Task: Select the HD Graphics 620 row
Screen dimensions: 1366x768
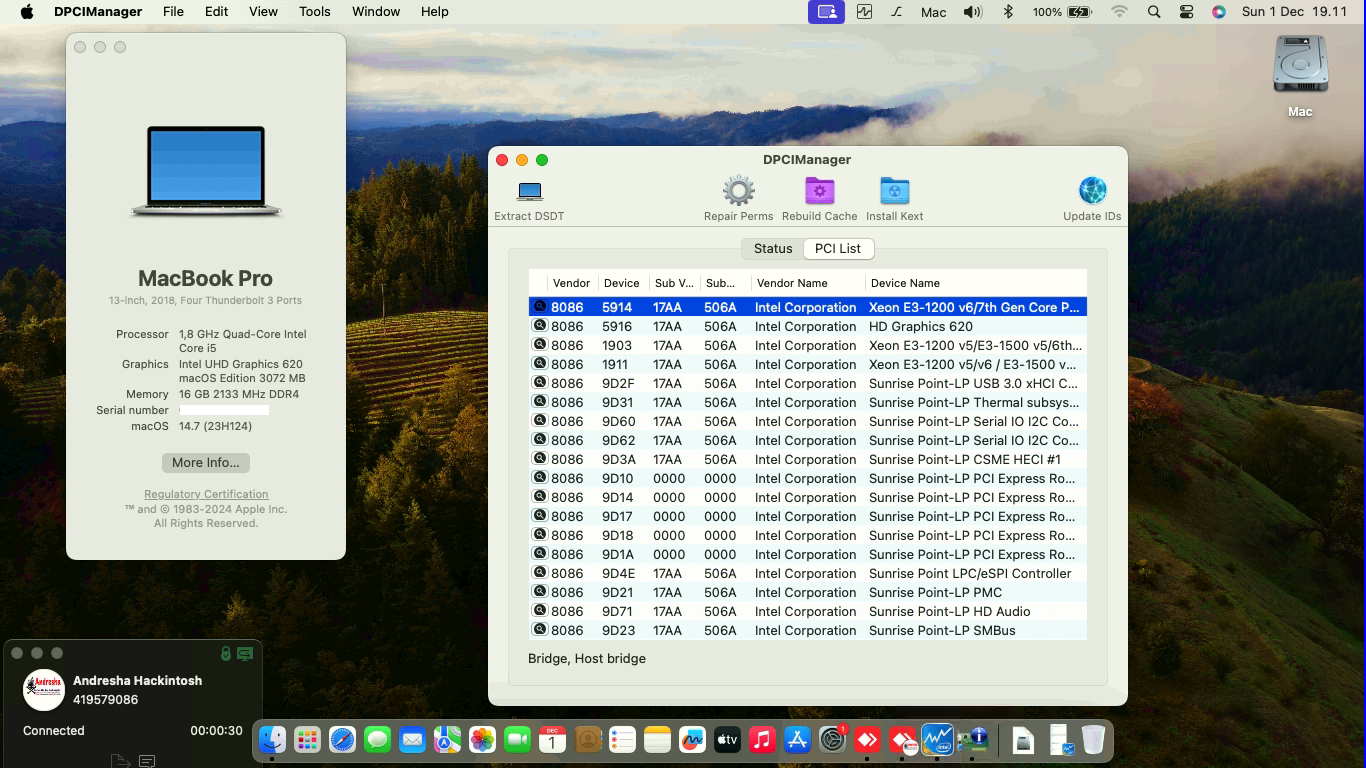Action: (800, 326)
